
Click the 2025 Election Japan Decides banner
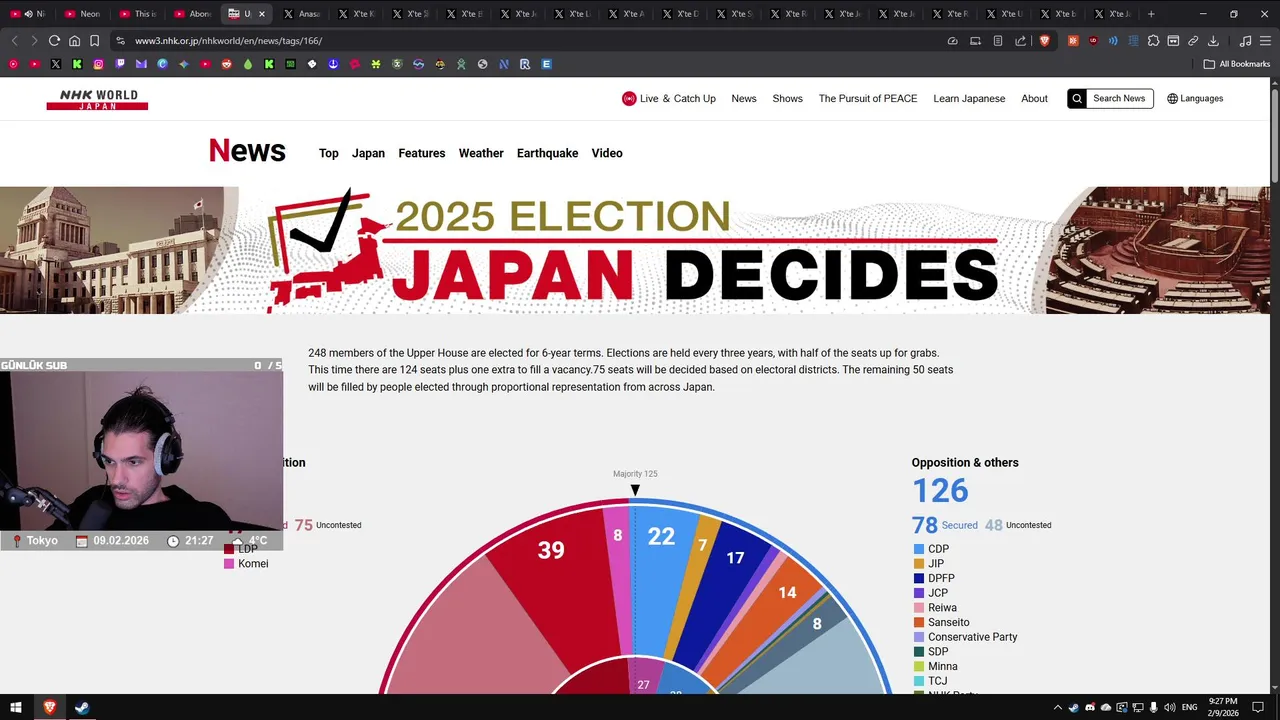[635, 250]
